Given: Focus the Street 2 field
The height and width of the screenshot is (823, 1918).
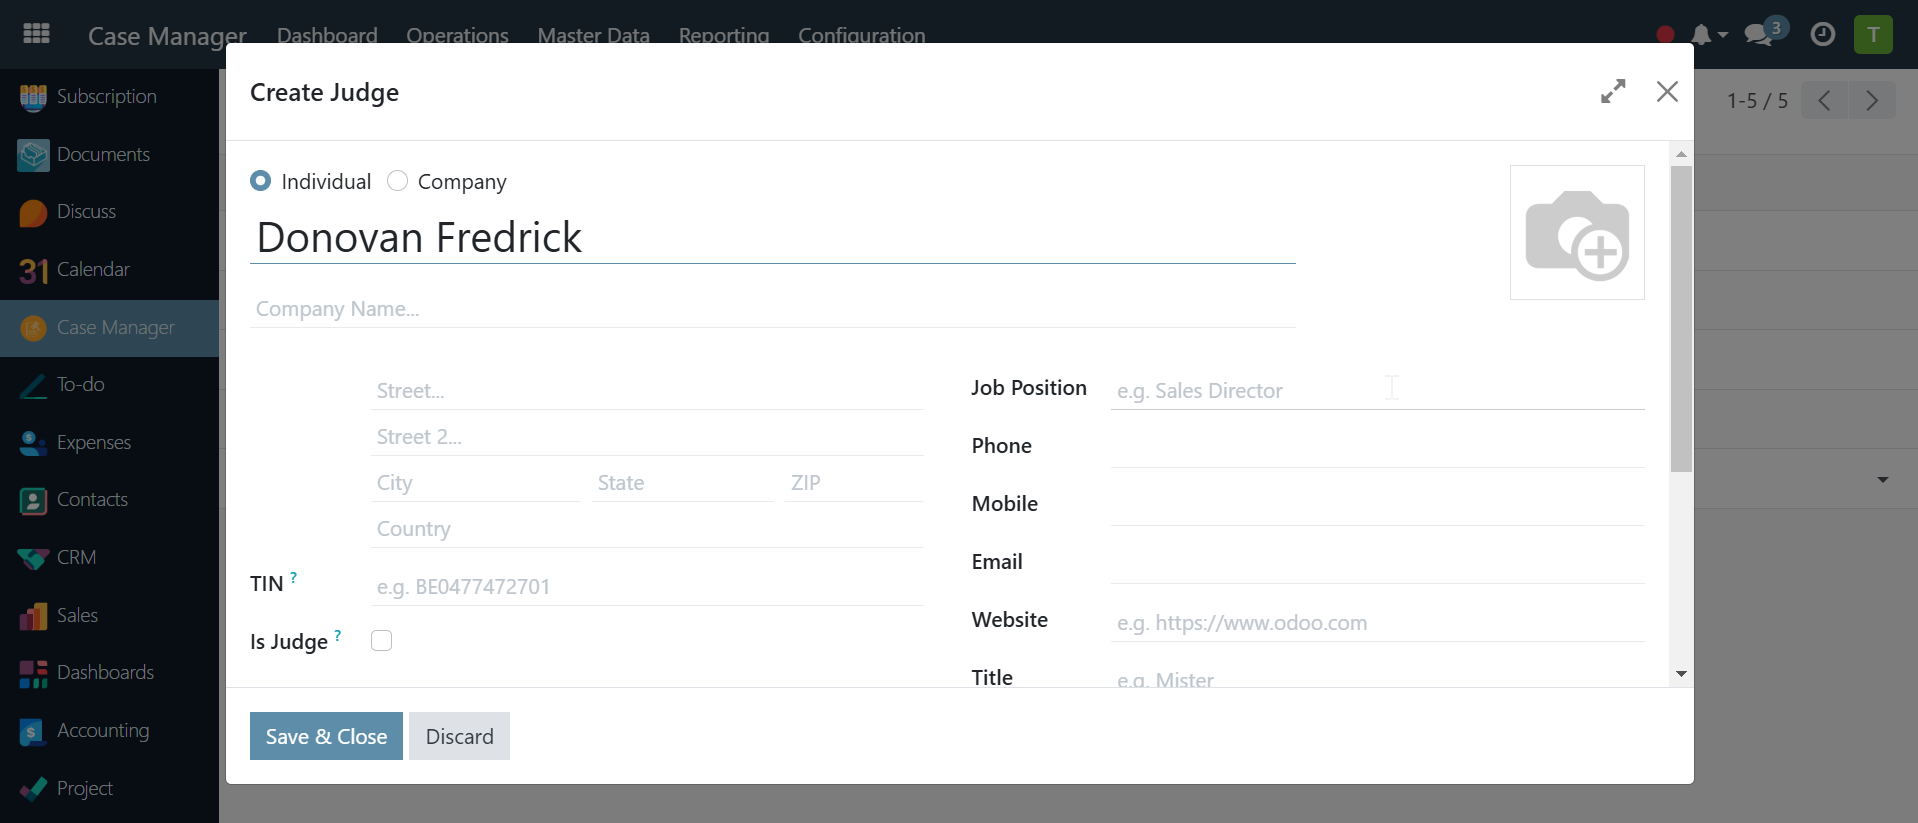Looking at the screenshot, I should (647, 437).
